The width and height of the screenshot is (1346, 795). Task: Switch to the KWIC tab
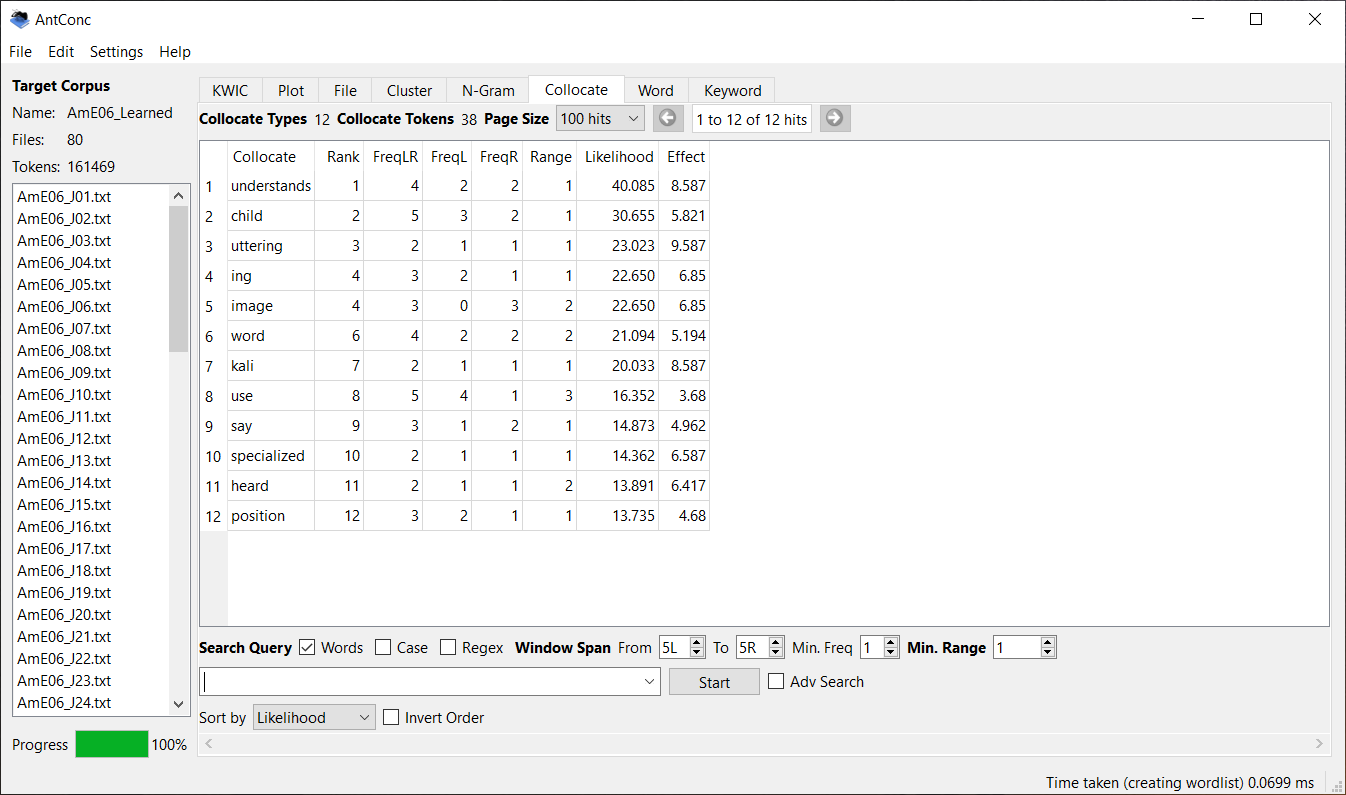(x=230, y=90)
